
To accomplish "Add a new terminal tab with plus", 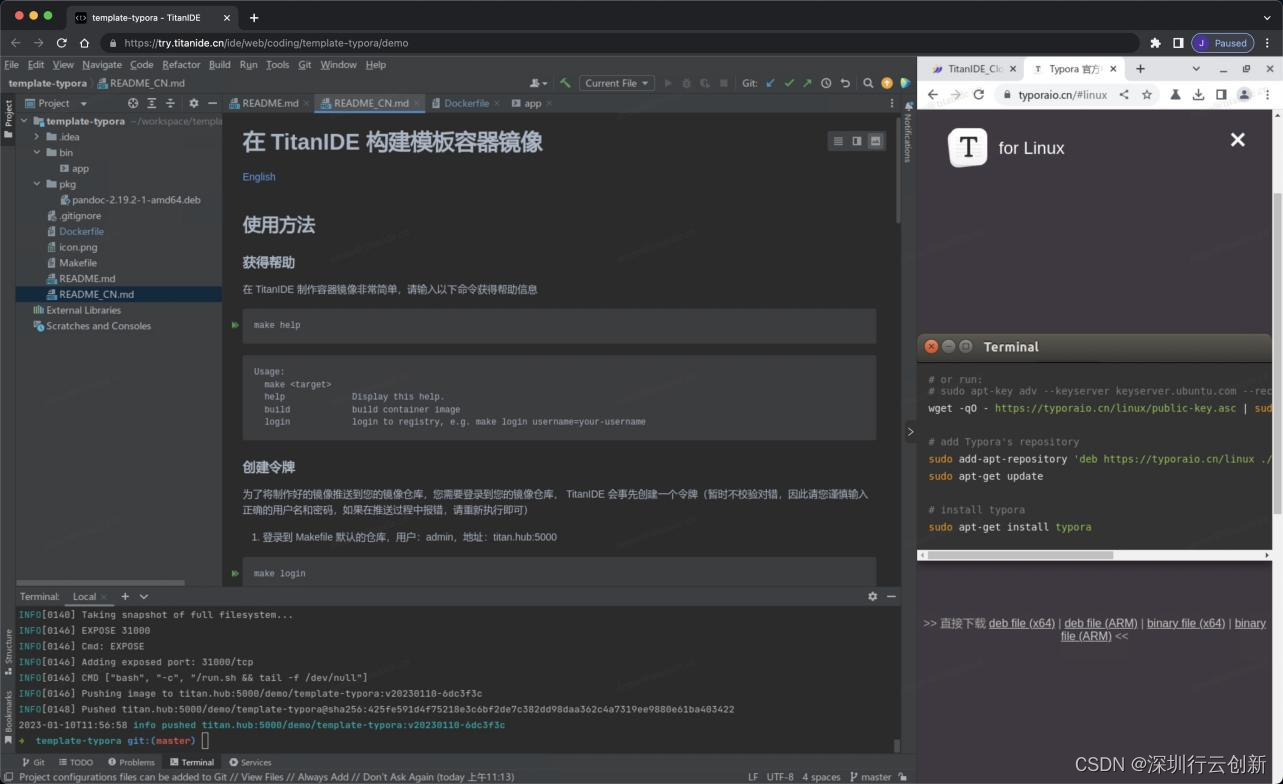I will [x=125, y=596].
